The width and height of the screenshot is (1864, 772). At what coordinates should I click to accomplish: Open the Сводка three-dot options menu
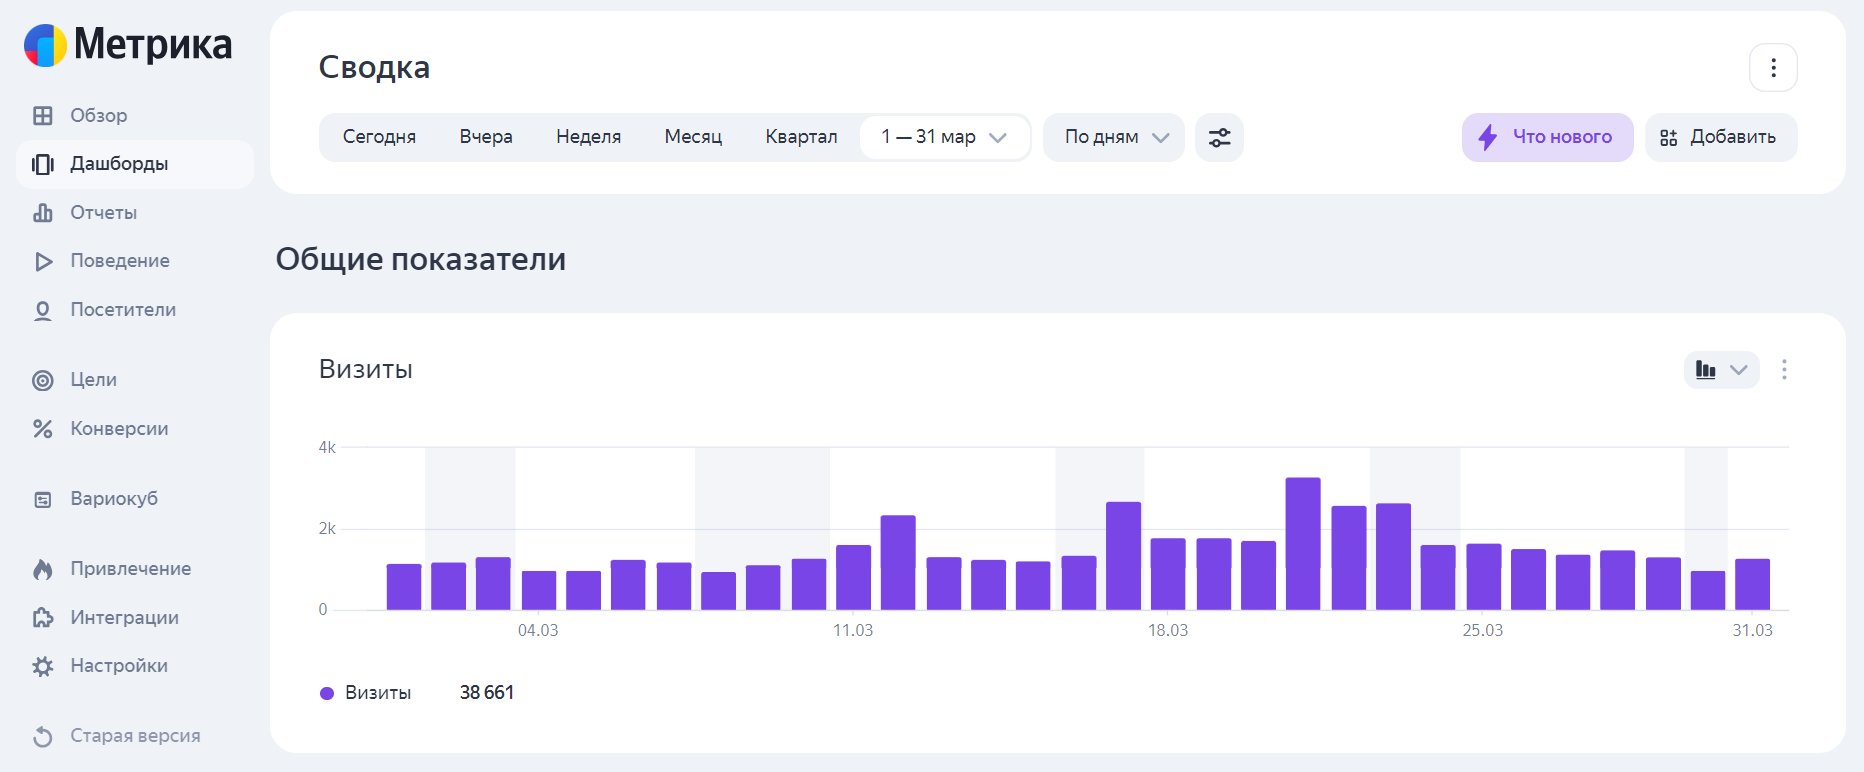tap(1773, 68)
